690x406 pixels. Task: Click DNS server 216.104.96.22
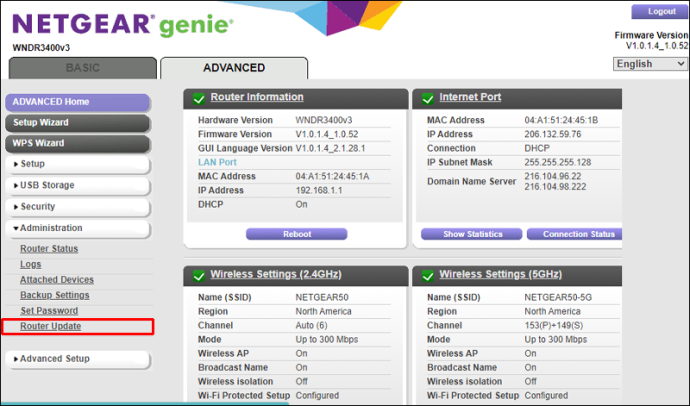(553, 176)
